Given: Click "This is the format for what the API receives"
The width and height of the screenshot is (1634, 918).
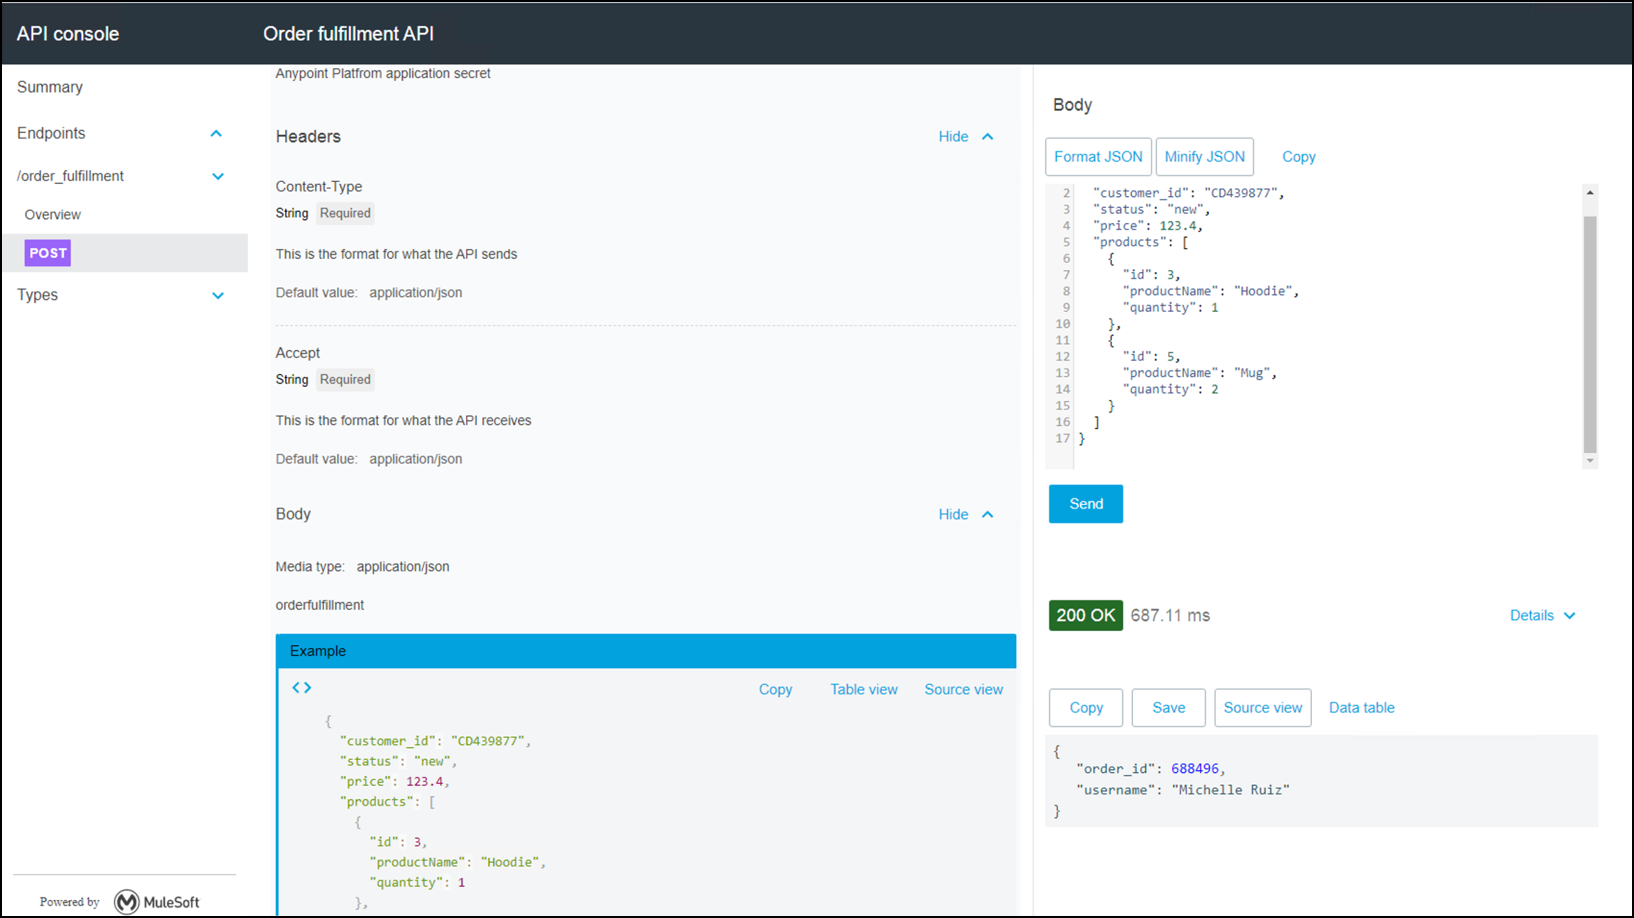Looking at the screenshot, I should tap(403, 421).
